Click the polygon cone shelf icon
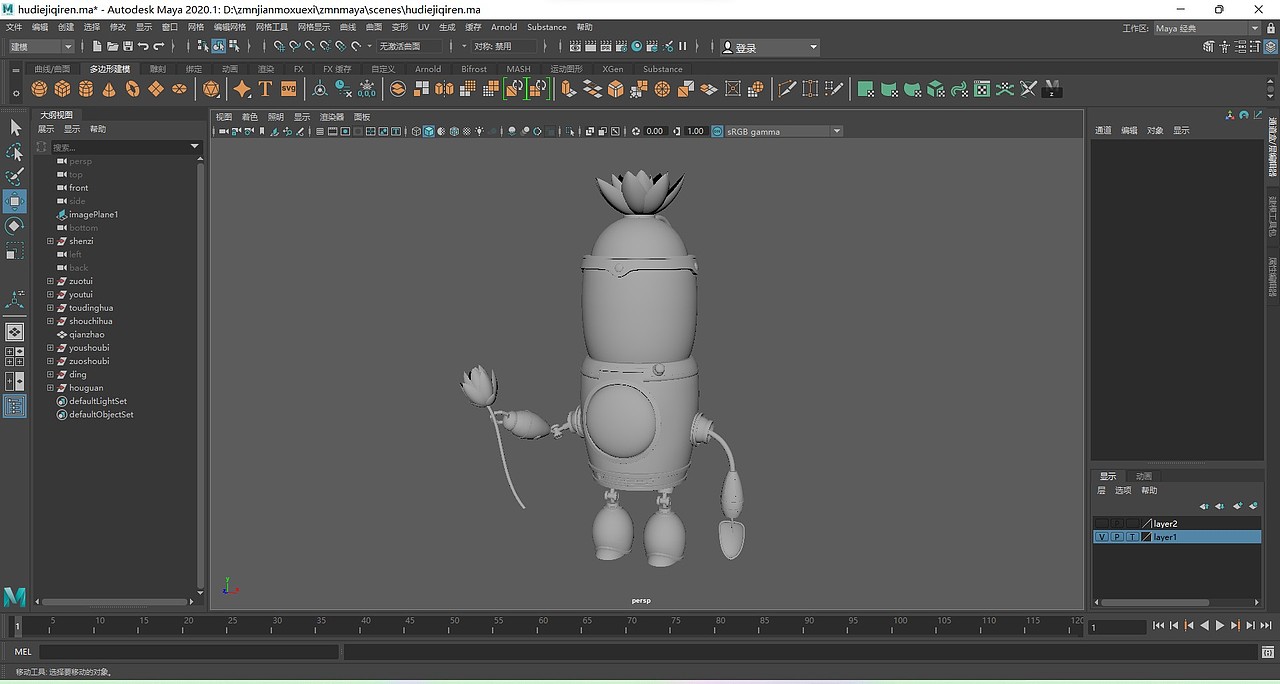The width and height of the screenshot is (1280, 684). [x=109, y=89]
